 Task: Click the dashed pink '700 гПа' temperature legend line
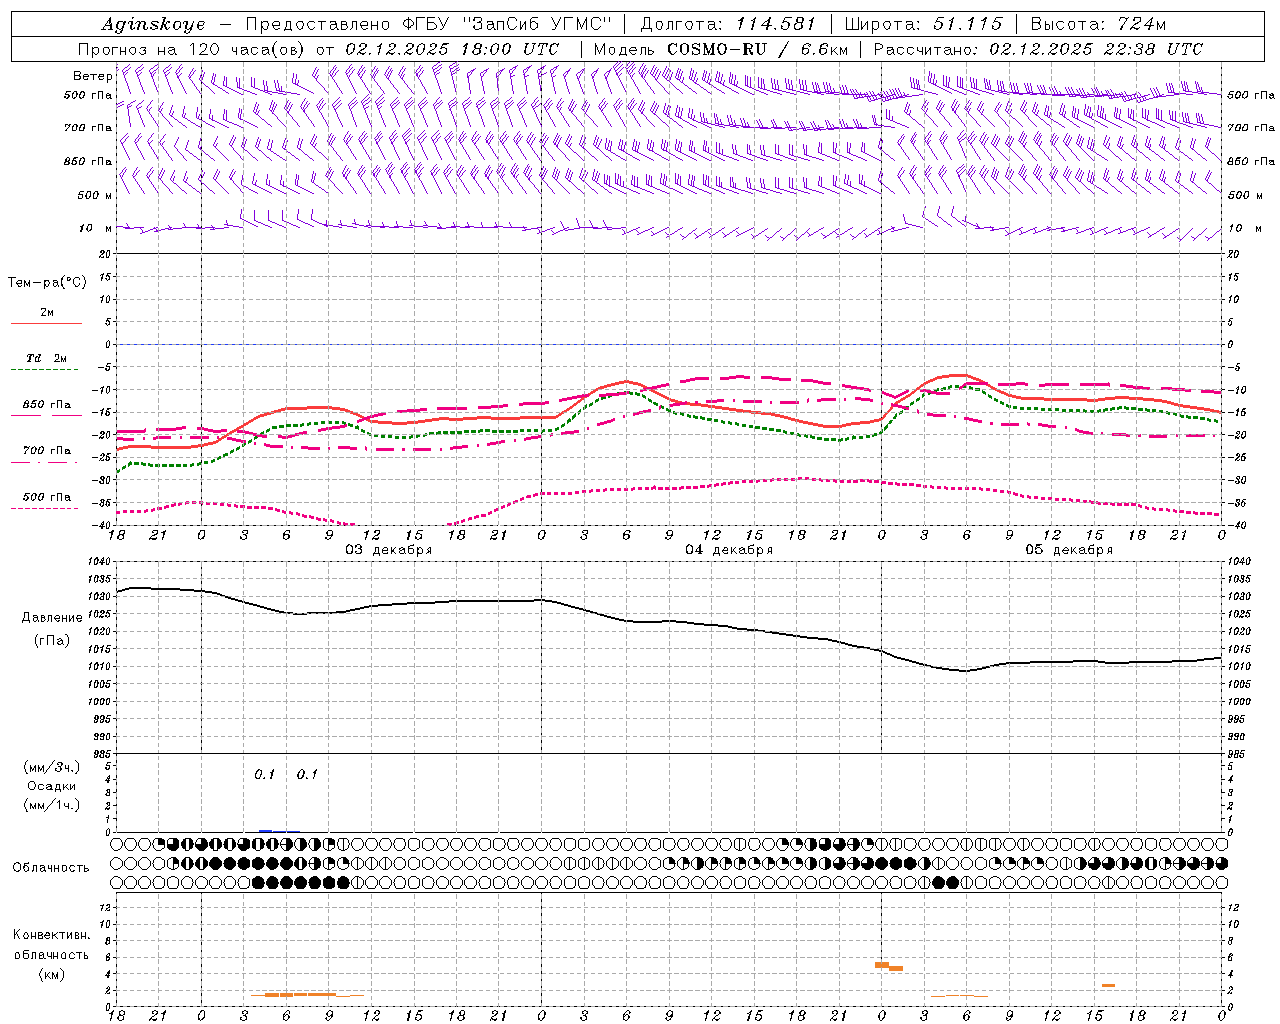click(x=46, y=462)
